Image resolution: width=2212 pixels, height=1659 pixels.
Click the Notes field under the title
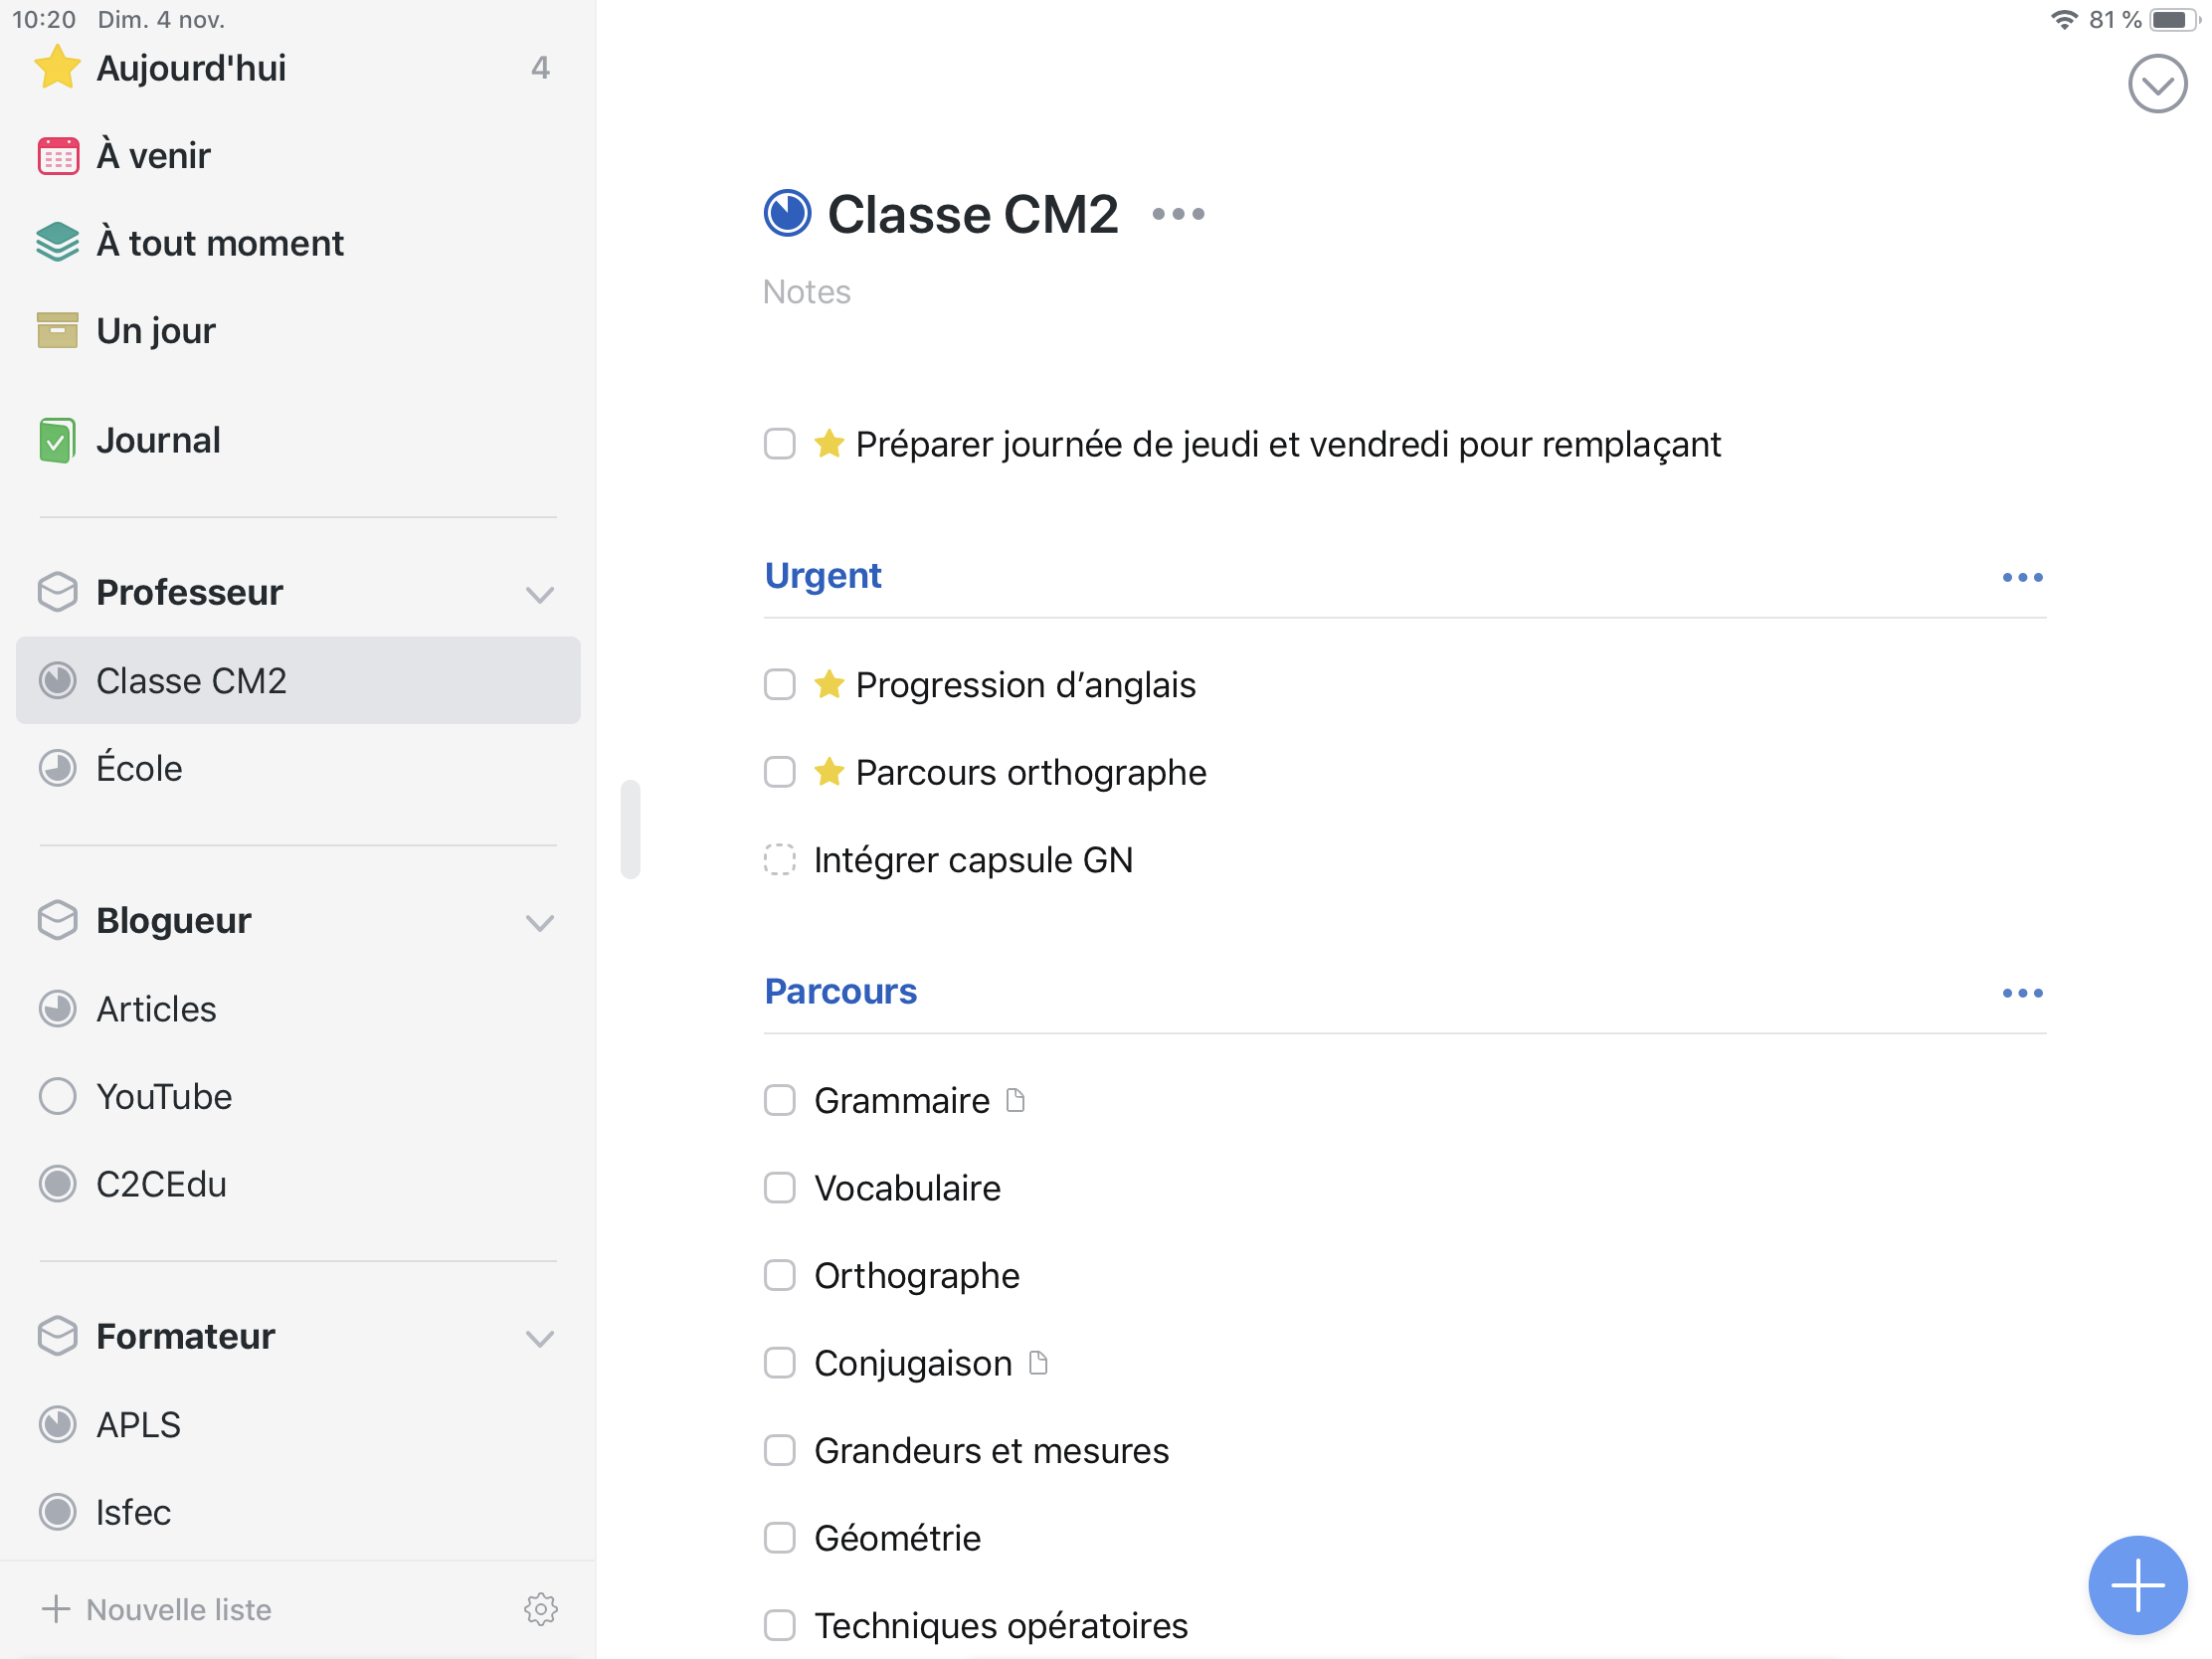click(x=806, y=292)
